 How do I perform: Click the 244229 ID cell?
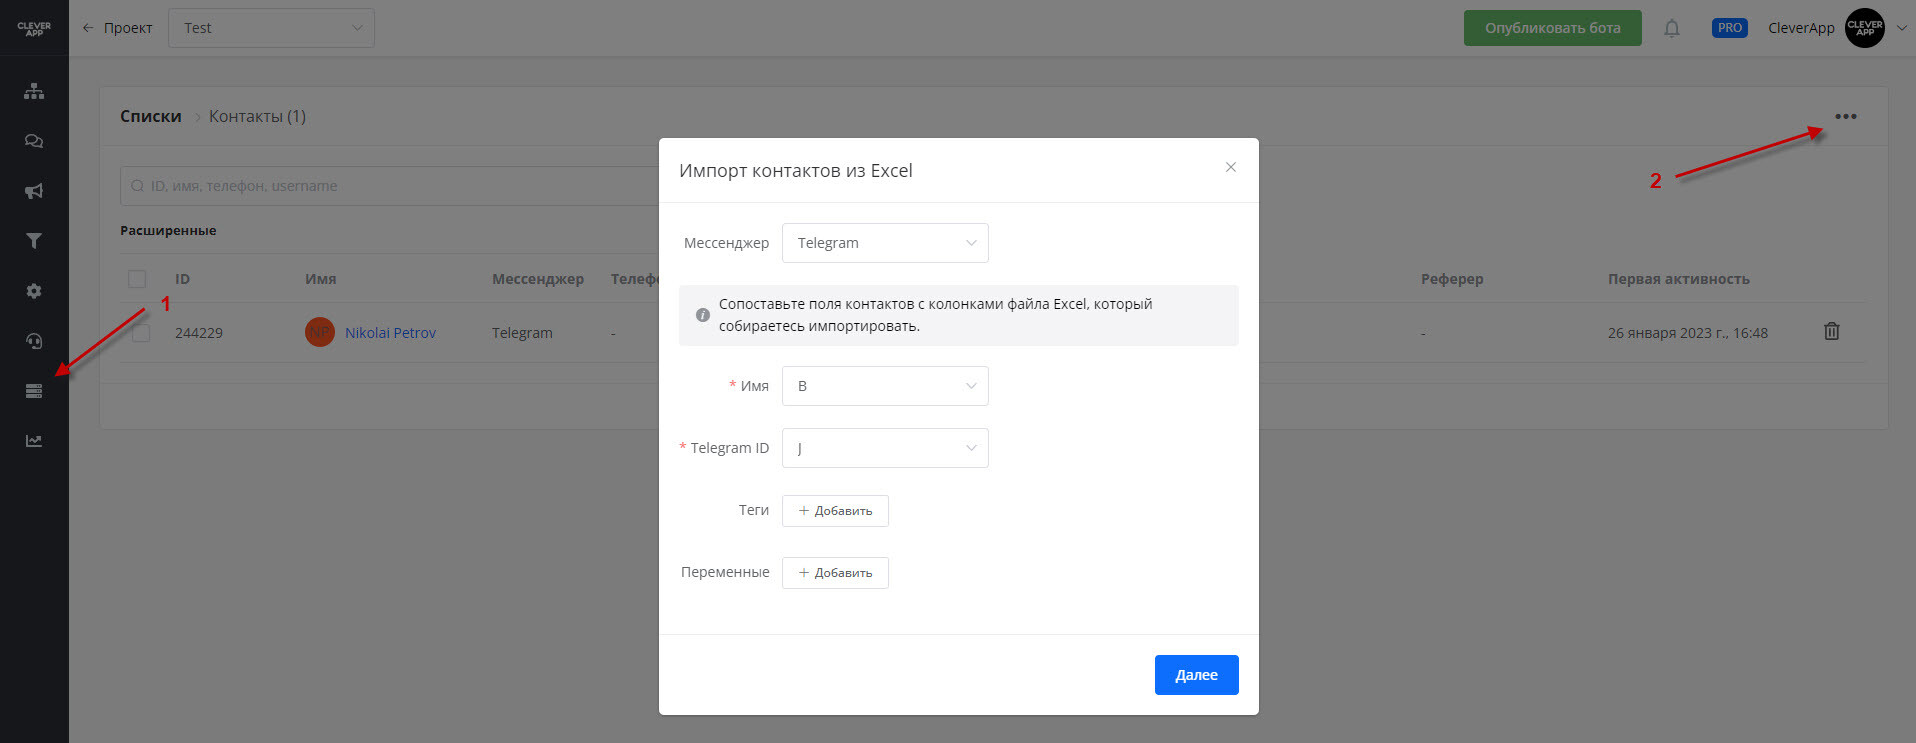pyautogui.click(x=199, y=333)
